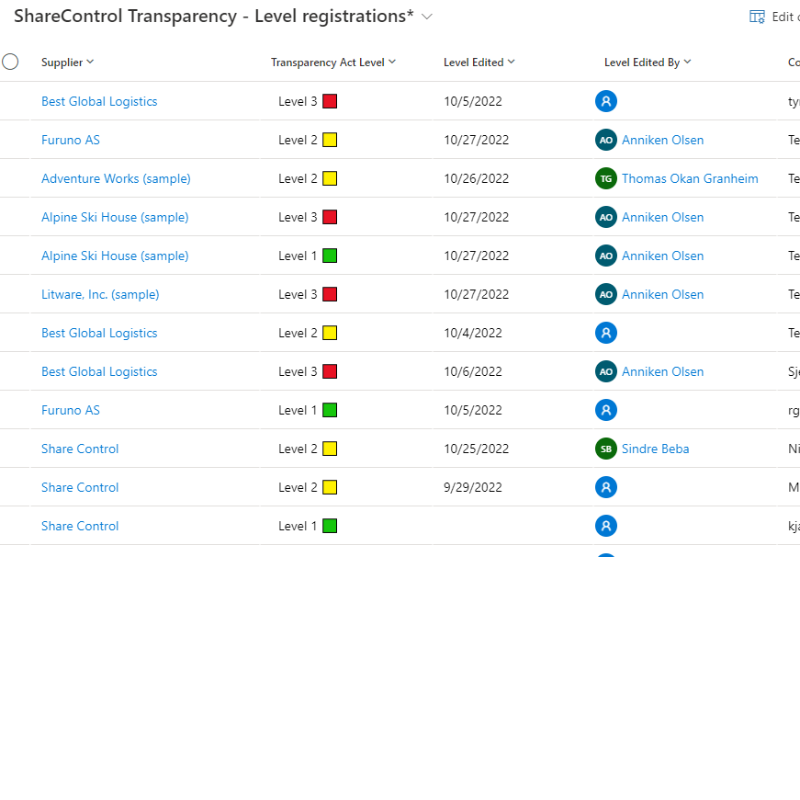Click the 10/26/2022 date in the Adventure Works row
The image size is (800, 800).
[x=476, y=179]
